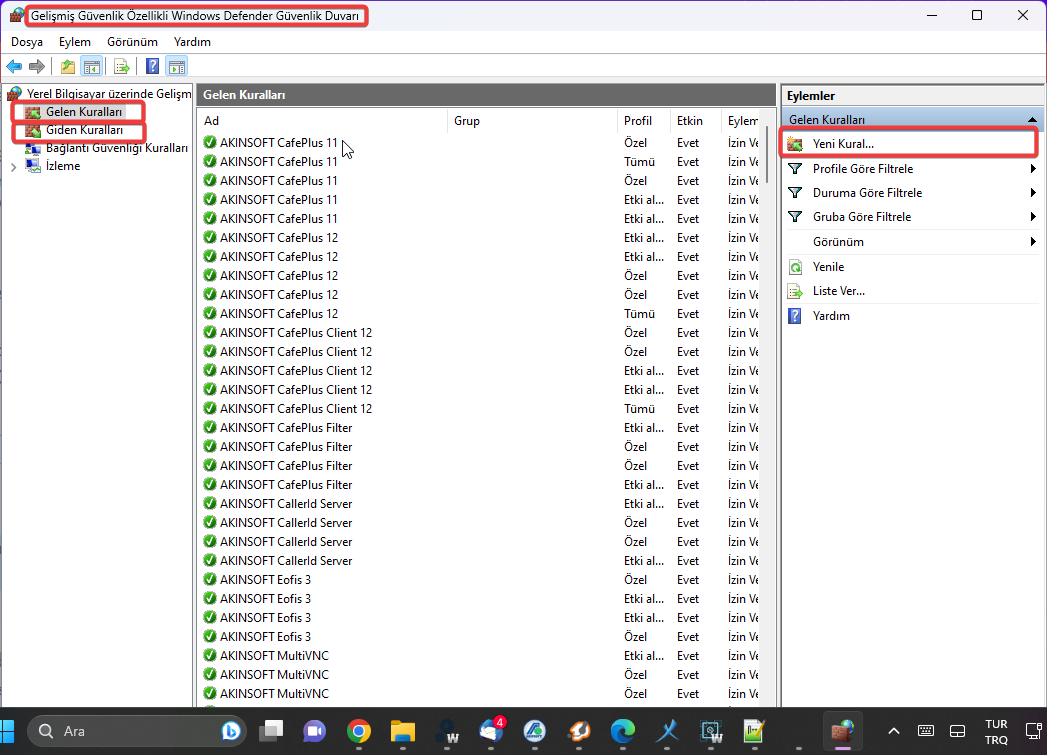The height and width of the screenshot is (755, 1047).
Task: Click check icon of CafePlus 12 Tümü rule
Action: coord(210,313)
